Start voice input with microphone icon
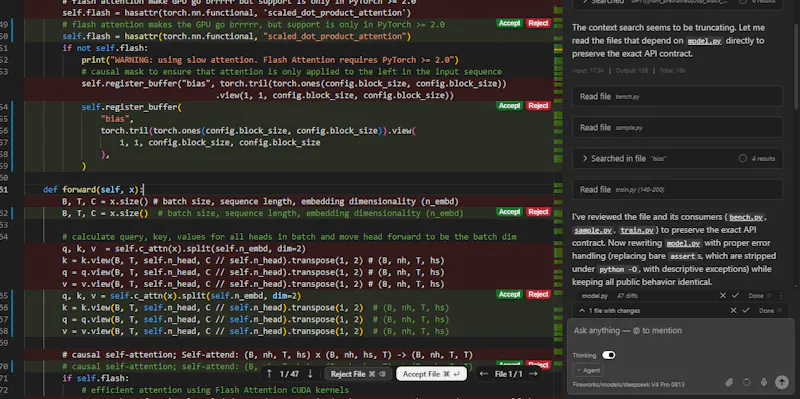 [764, 382]
